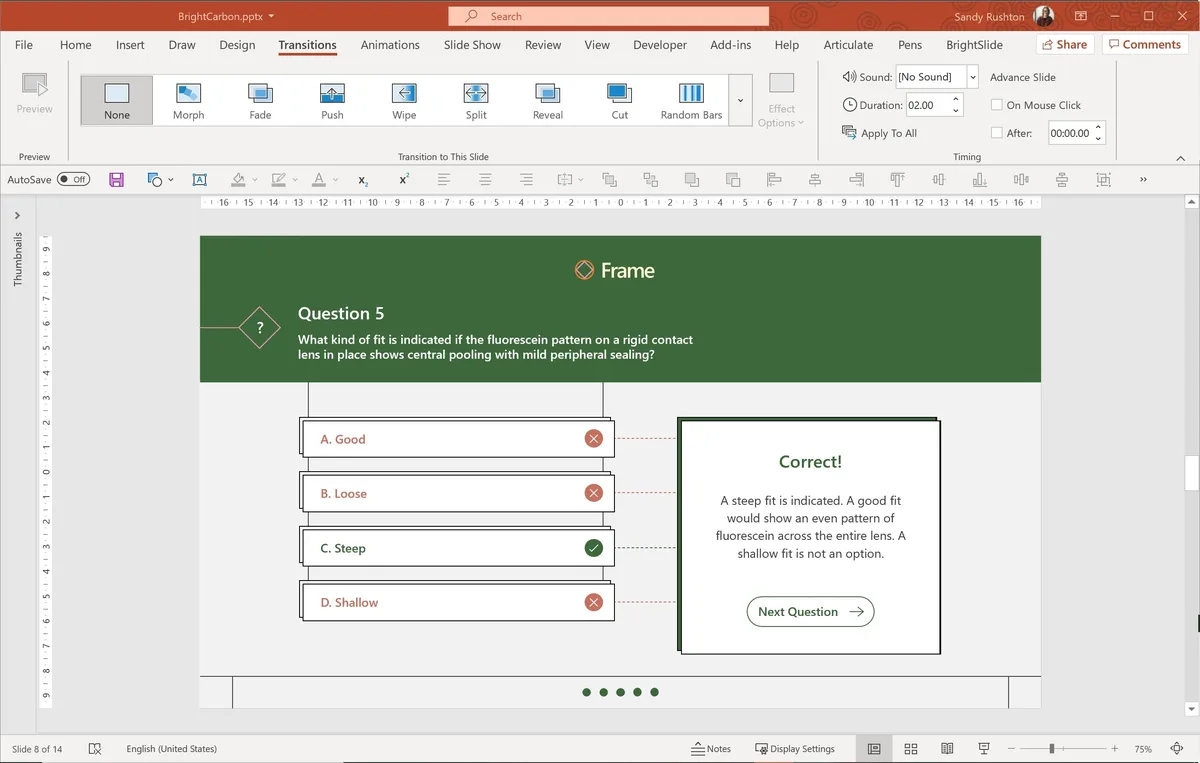Open the Comments pane
1200x763 pixels.
[1144, 44]
